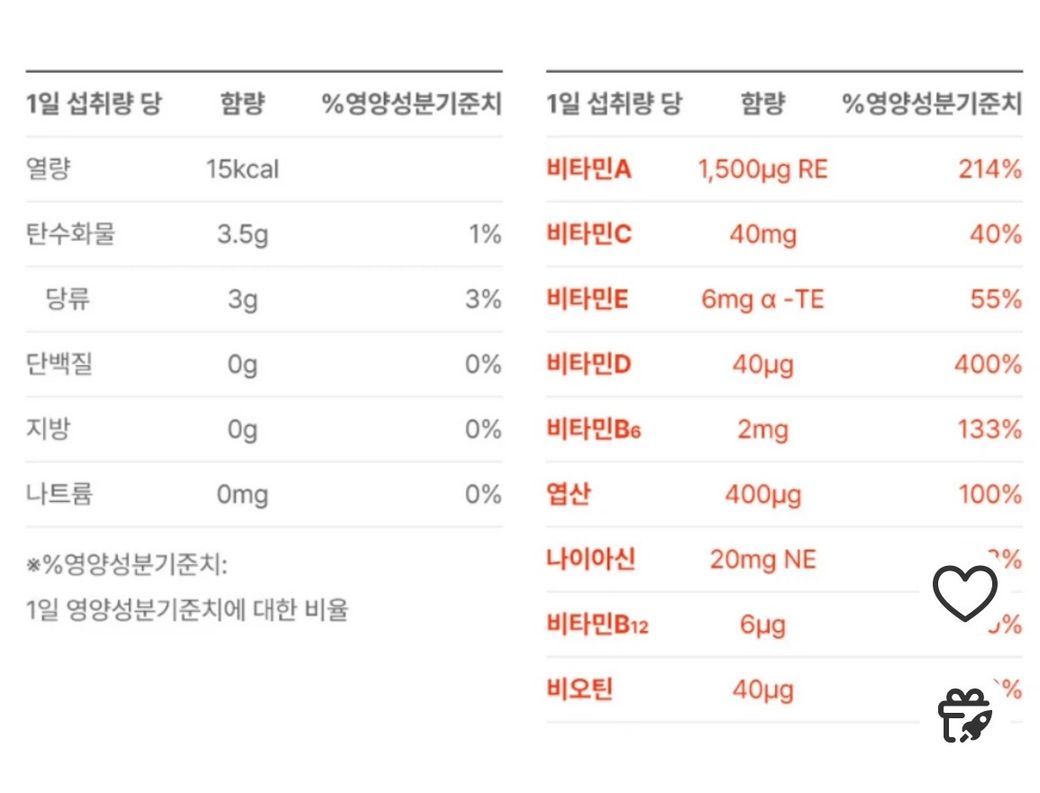Click the 당류 row label

pyautogui.click(x=69, y=299)
